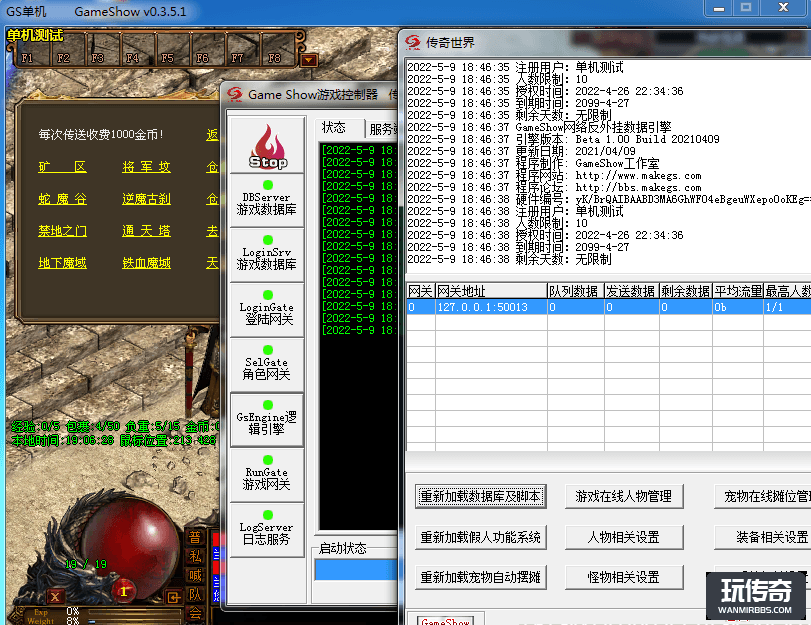Click the 网关地址 column header
This screenshot has width=811, height=625.
point(491,291)
